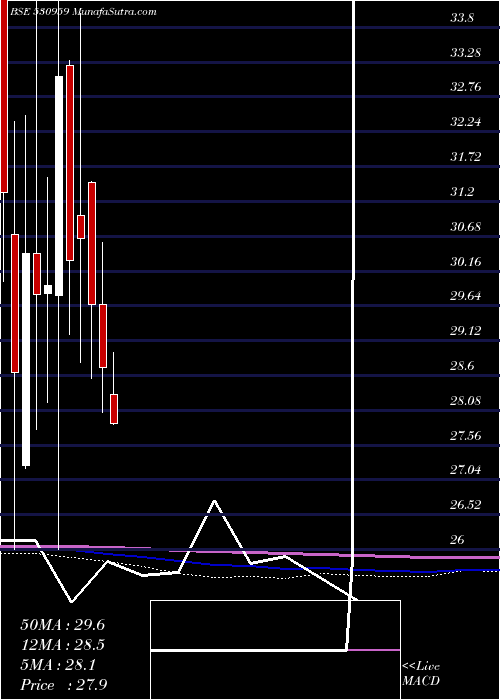Click the 29.64 price axis label

466,296
